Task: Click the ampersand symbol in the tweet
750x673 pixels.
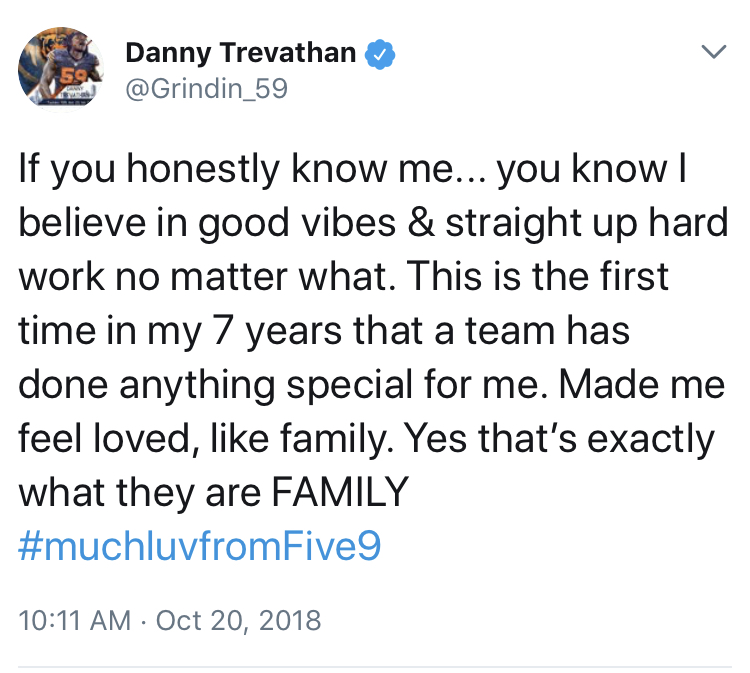Action: tap(421, 221)
